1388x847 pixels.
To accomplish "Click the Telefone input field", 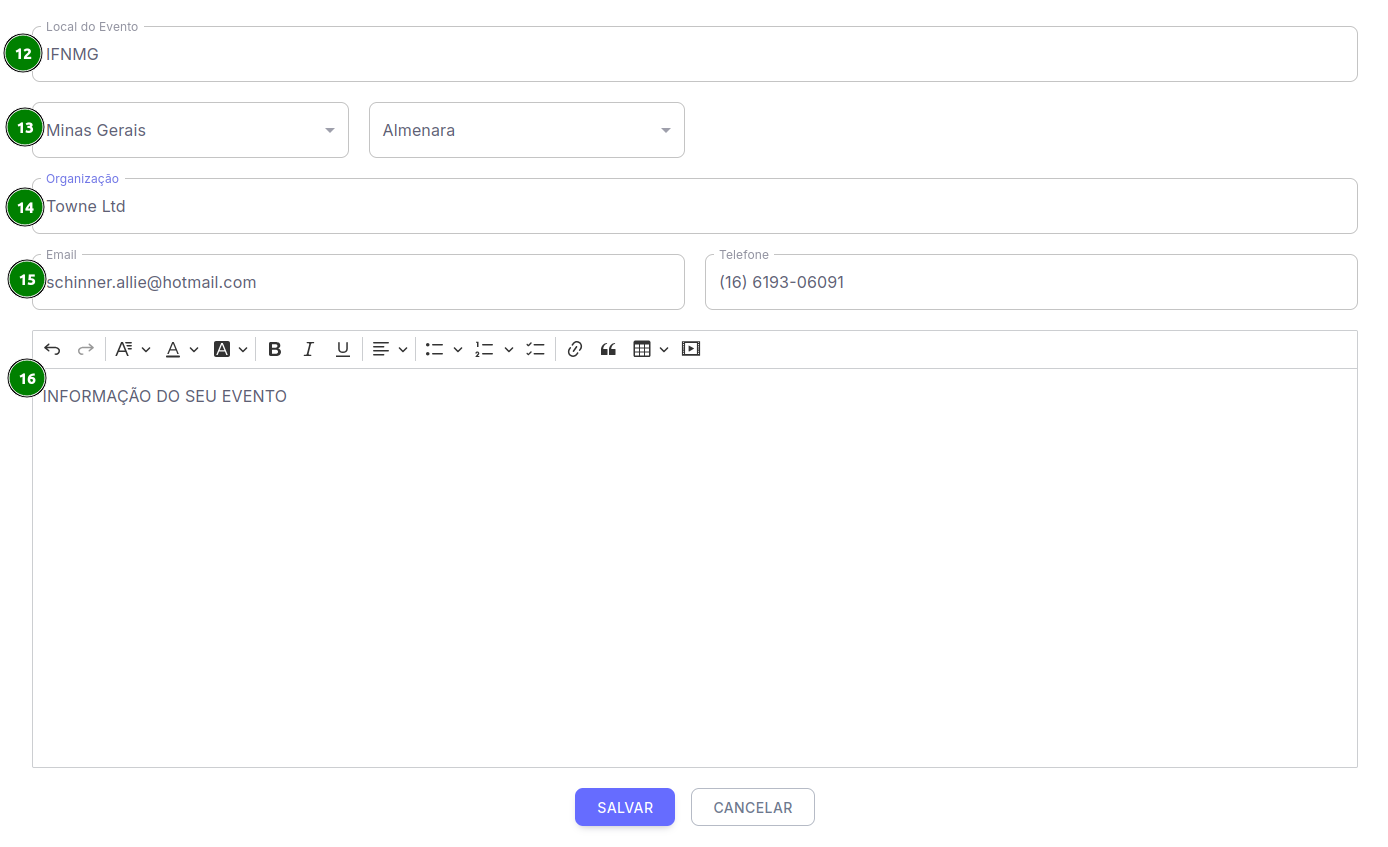I will tap(1030, 283).
